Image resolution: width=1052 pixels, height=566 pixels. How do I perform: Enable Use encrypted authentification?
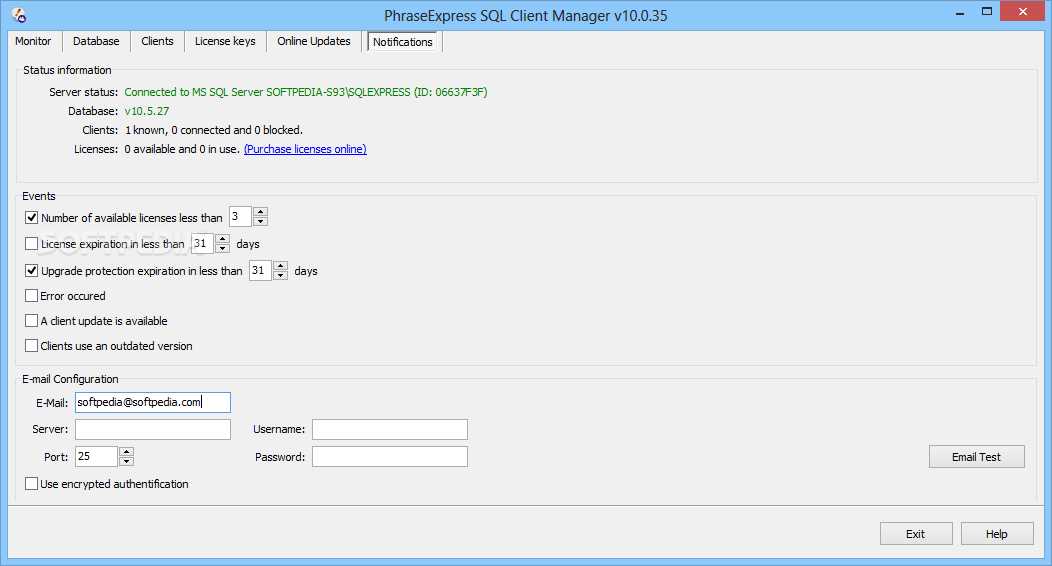(x=32, y=484)
